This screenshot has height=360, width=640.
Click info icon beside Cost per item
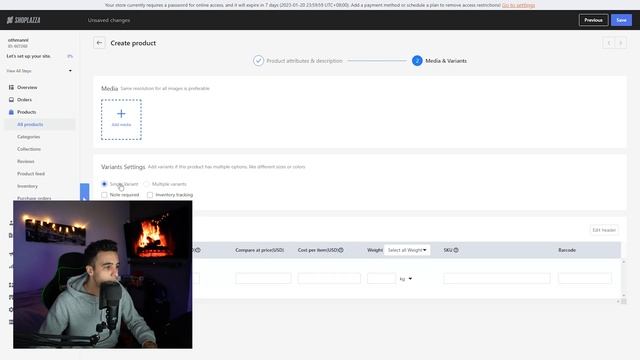(x=341, y=250)
